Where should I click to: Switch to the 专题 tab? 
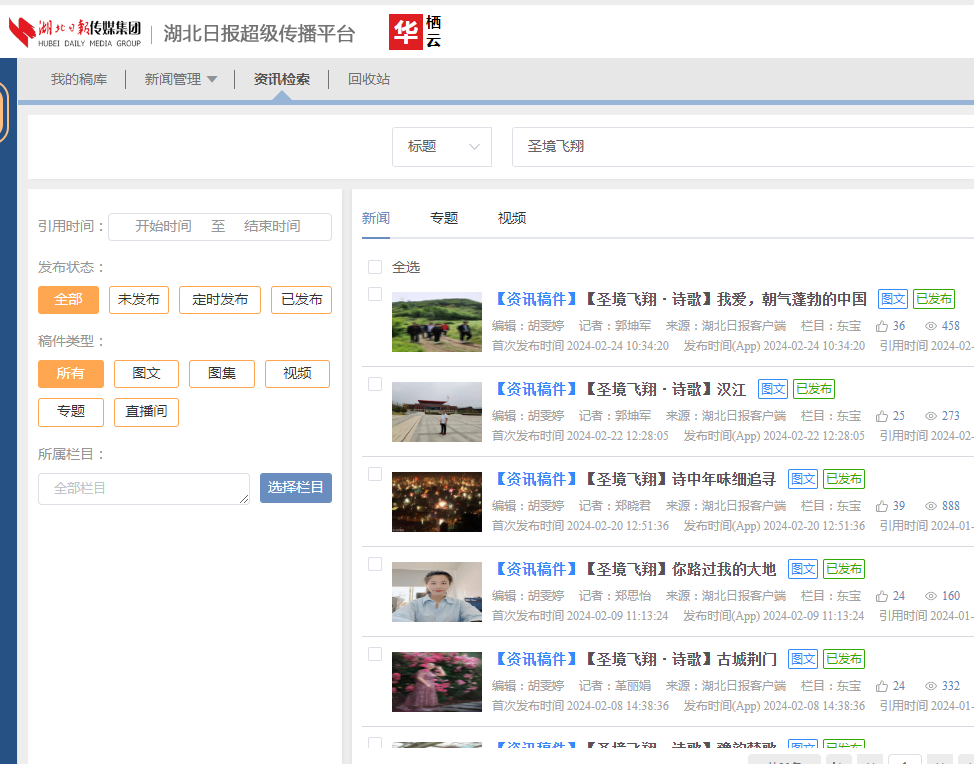click(x=444, y=218)
